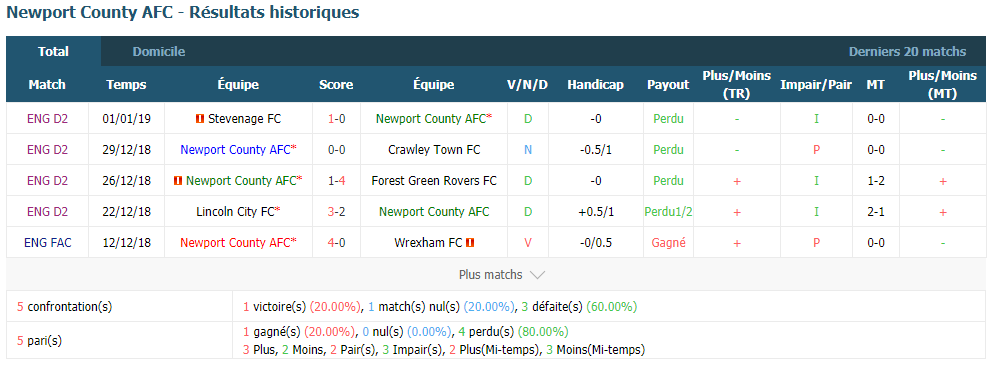995x367 pixels.
Task: Click blue Newport County AFC on 29/12/18
Action: (x=235, y=150)
